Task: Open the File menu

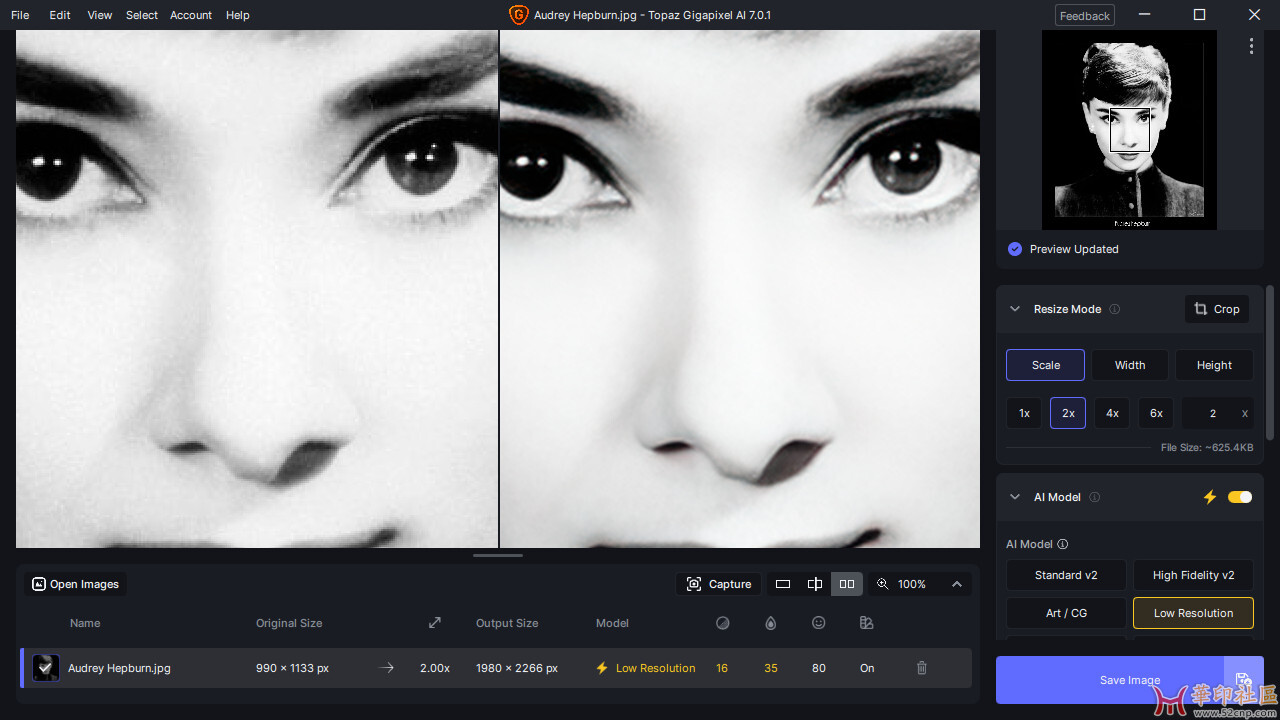Action: click(20, 15)
